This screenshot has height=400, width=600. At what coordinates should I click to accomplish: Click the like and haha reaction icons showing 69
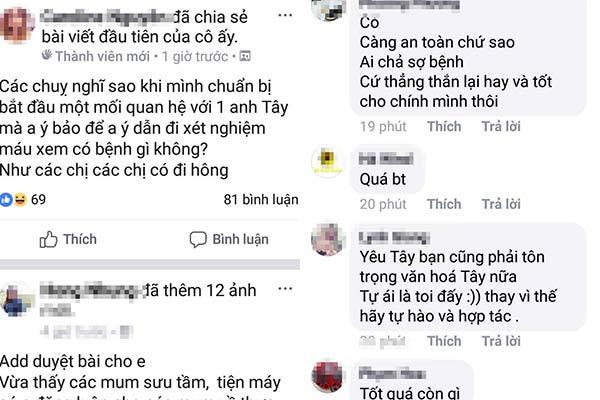click(x=14, y=199)
